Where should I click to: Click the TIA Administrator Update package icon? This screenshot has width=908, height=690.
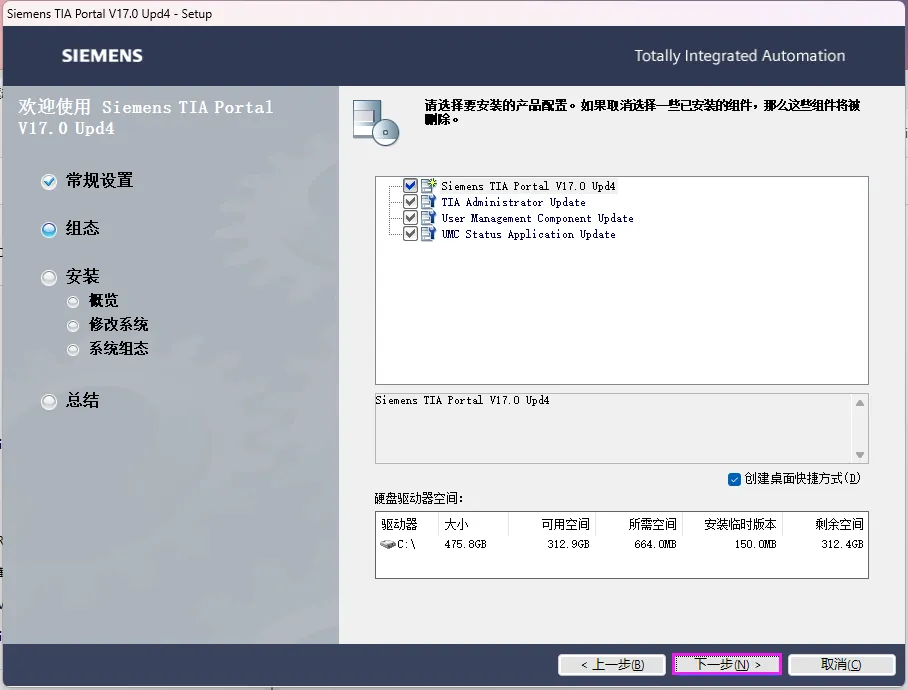coord(429,202)
